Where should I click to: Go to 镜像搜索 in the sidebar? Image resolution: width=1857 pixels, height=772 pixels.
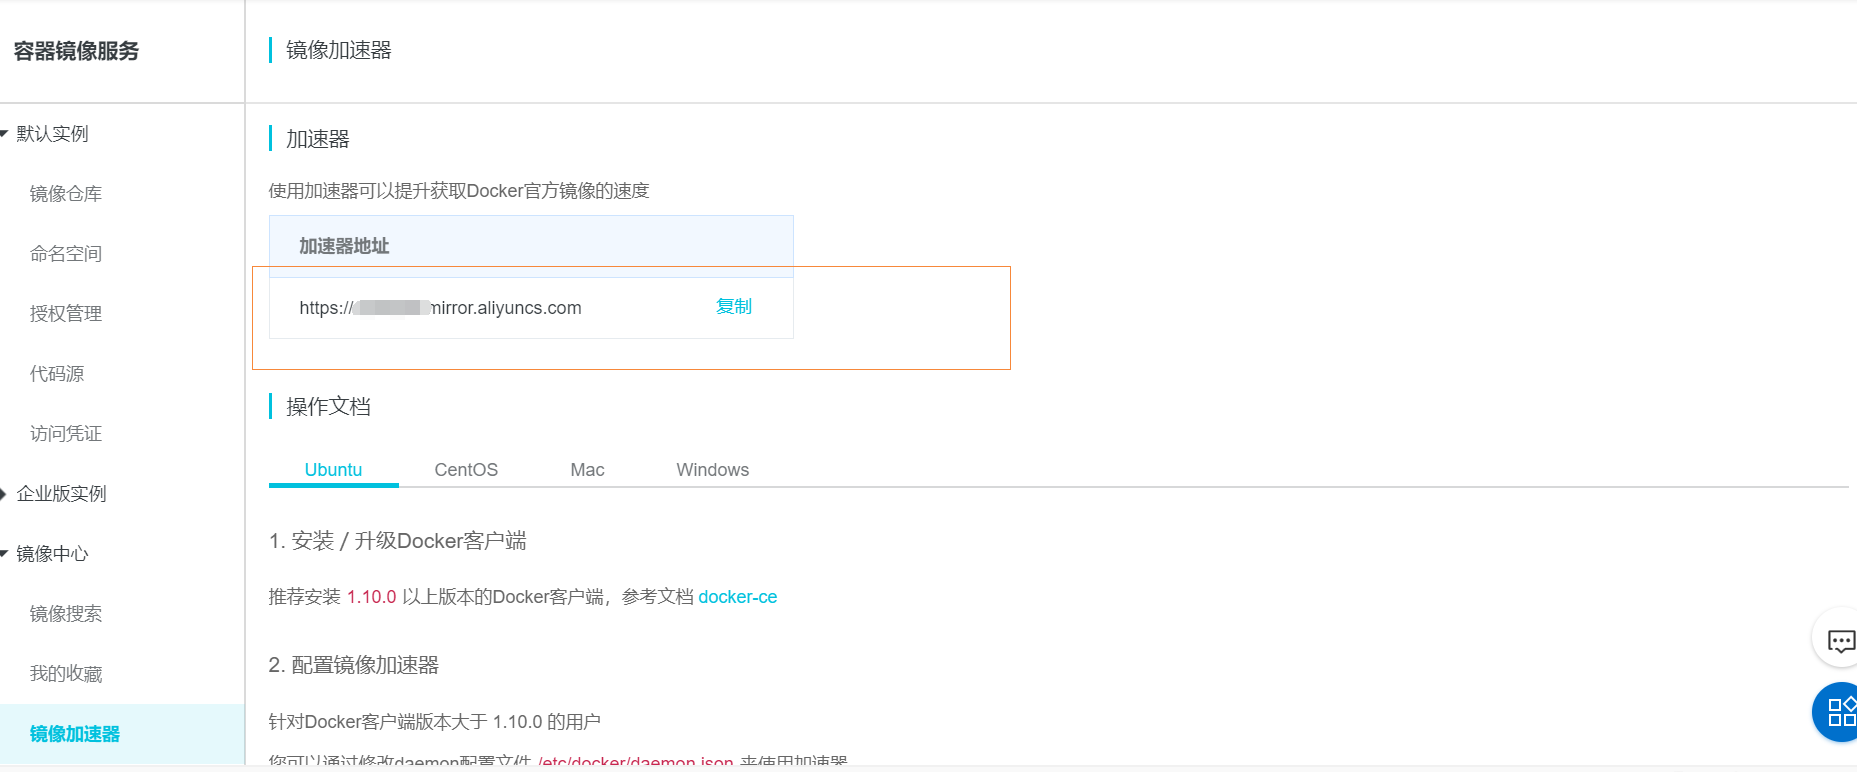point(66,614)
